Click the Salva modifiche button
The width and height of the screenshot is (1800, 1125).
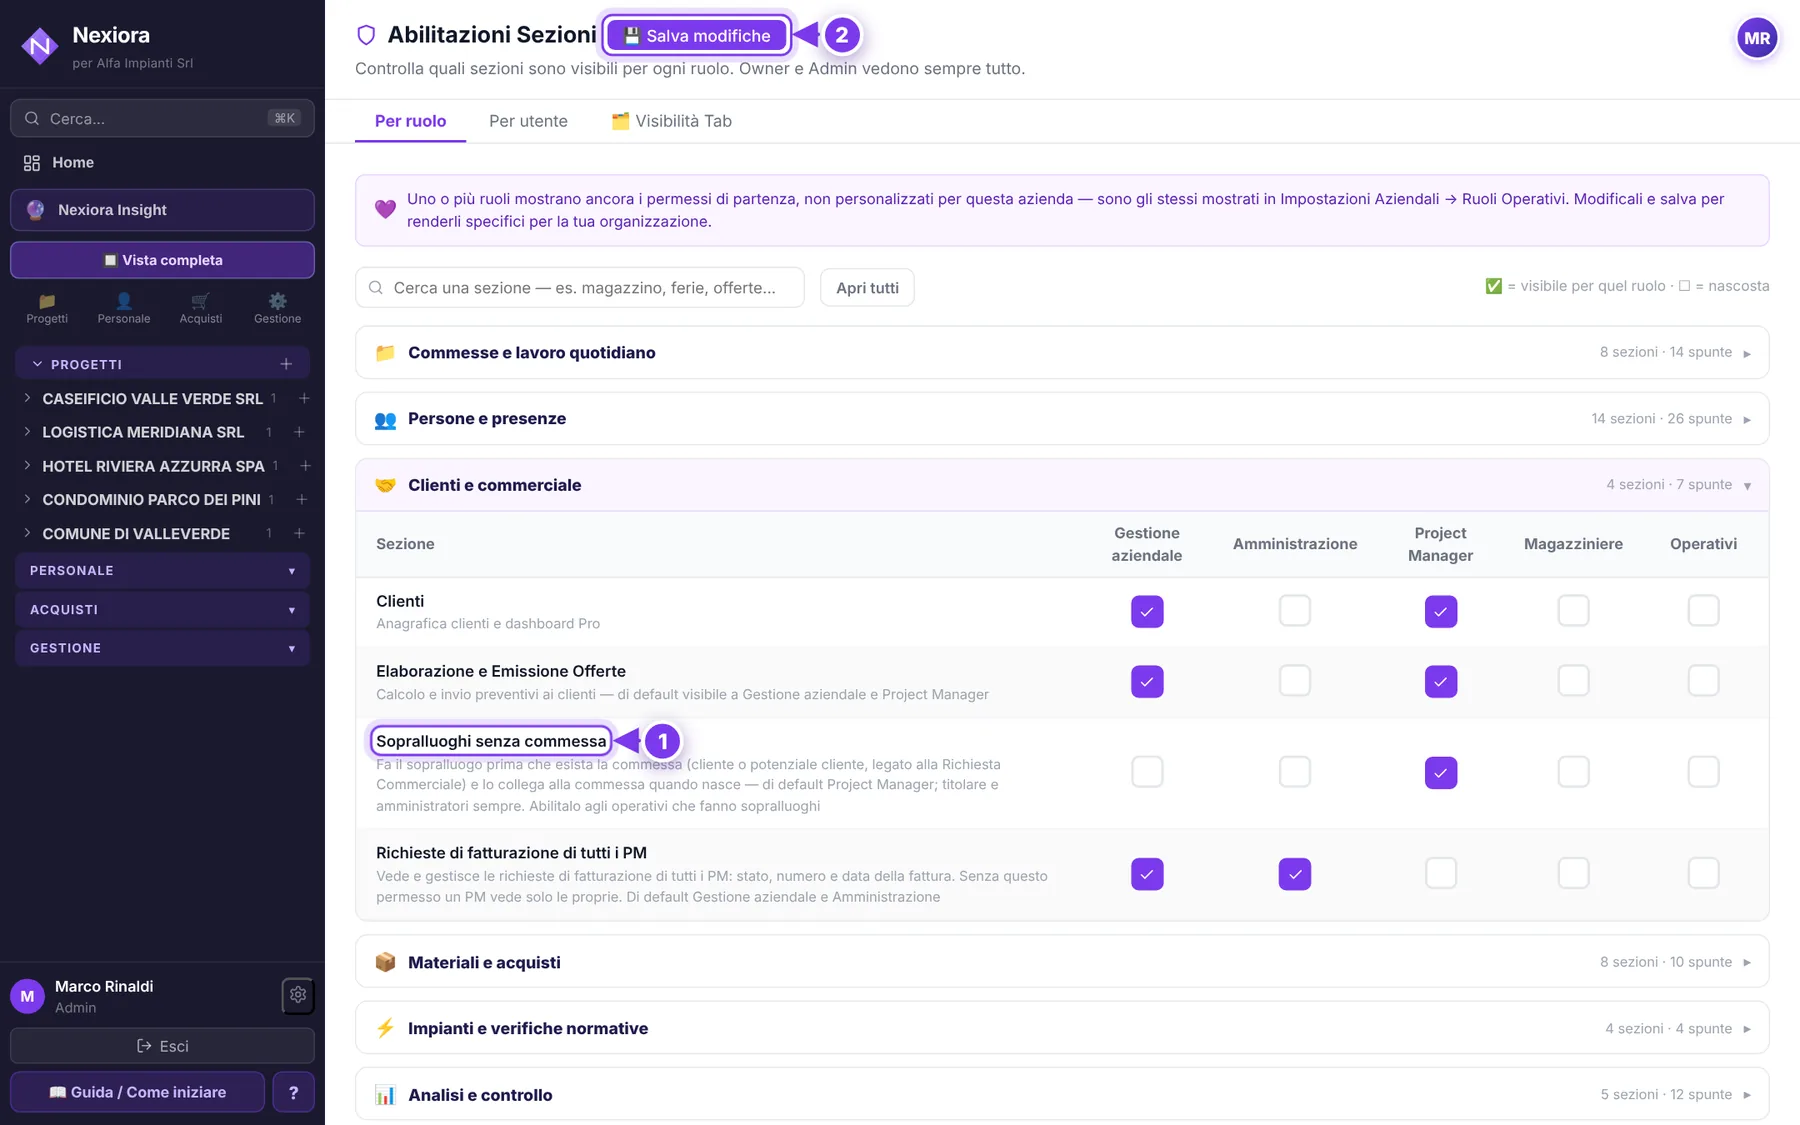pos(697,35)
